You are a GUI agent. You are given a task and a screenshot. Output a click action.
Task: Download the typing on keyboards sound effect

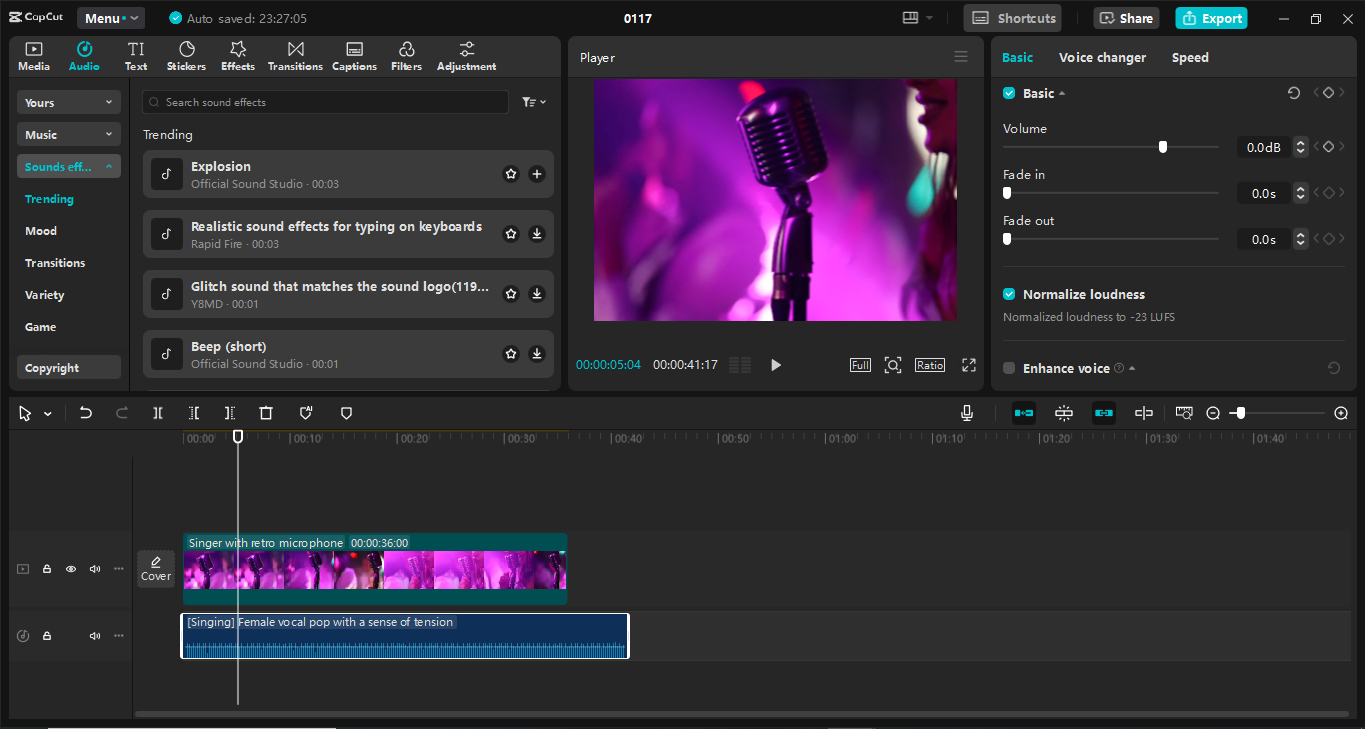(537, 234)
